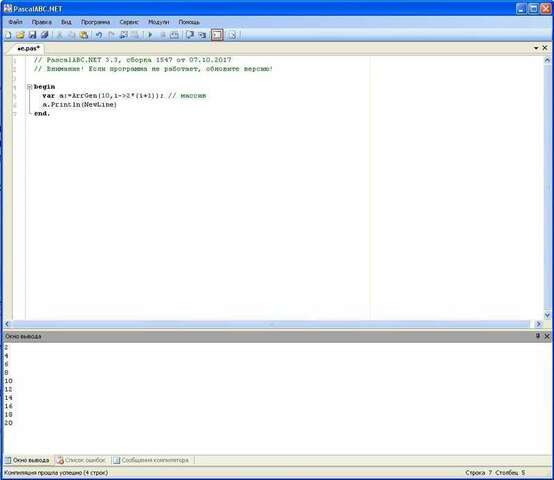
Task: Collapse the begin block fold marker
Action: (30, 87)
